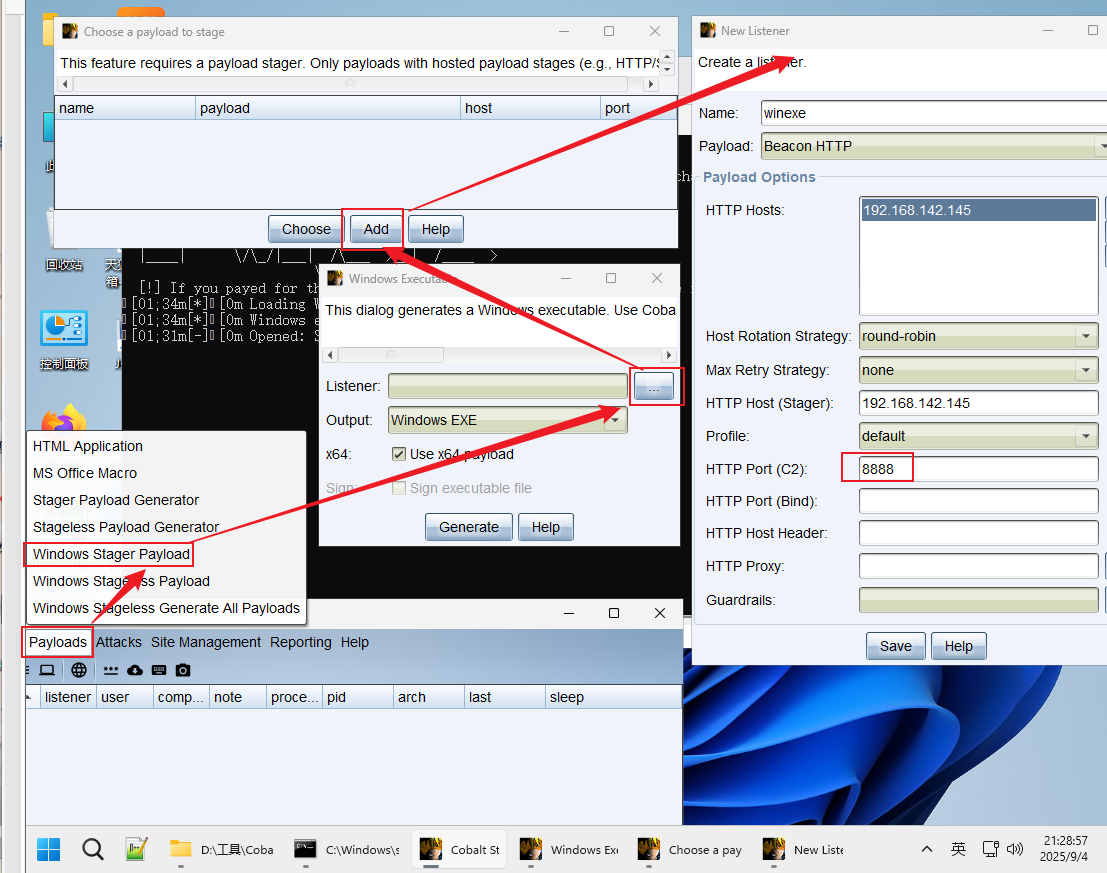Click the screenshots camera toolbar icon

[183, 670]
